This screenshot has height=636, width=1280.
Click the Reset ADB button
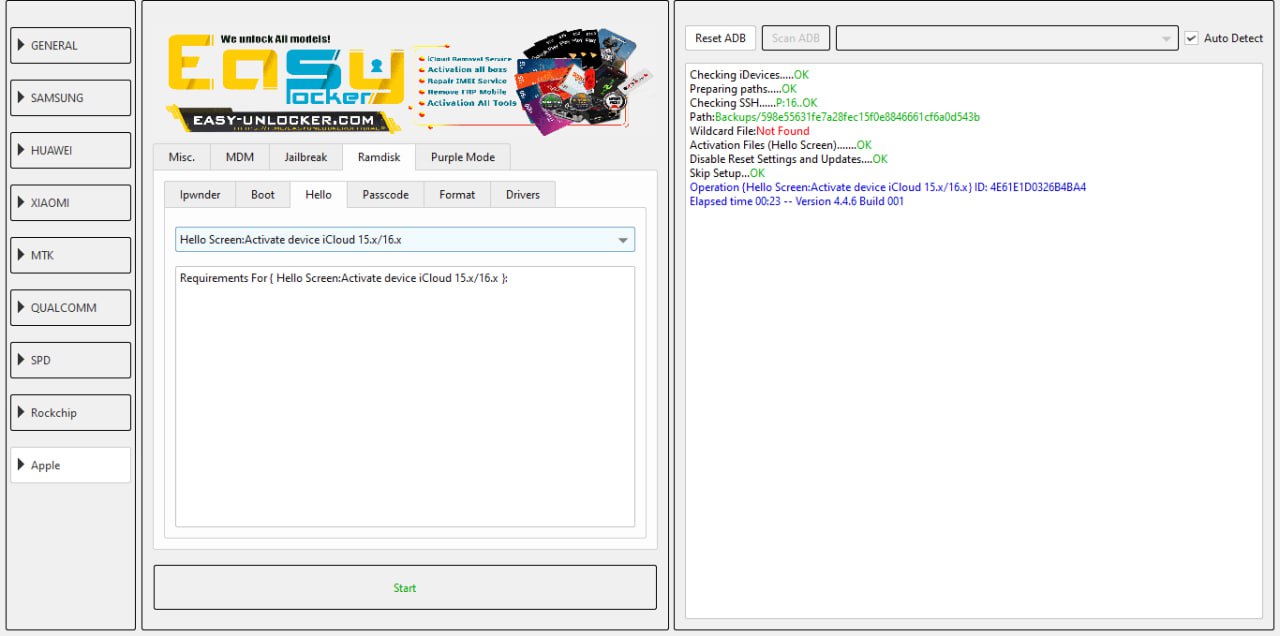coord(720,38)
